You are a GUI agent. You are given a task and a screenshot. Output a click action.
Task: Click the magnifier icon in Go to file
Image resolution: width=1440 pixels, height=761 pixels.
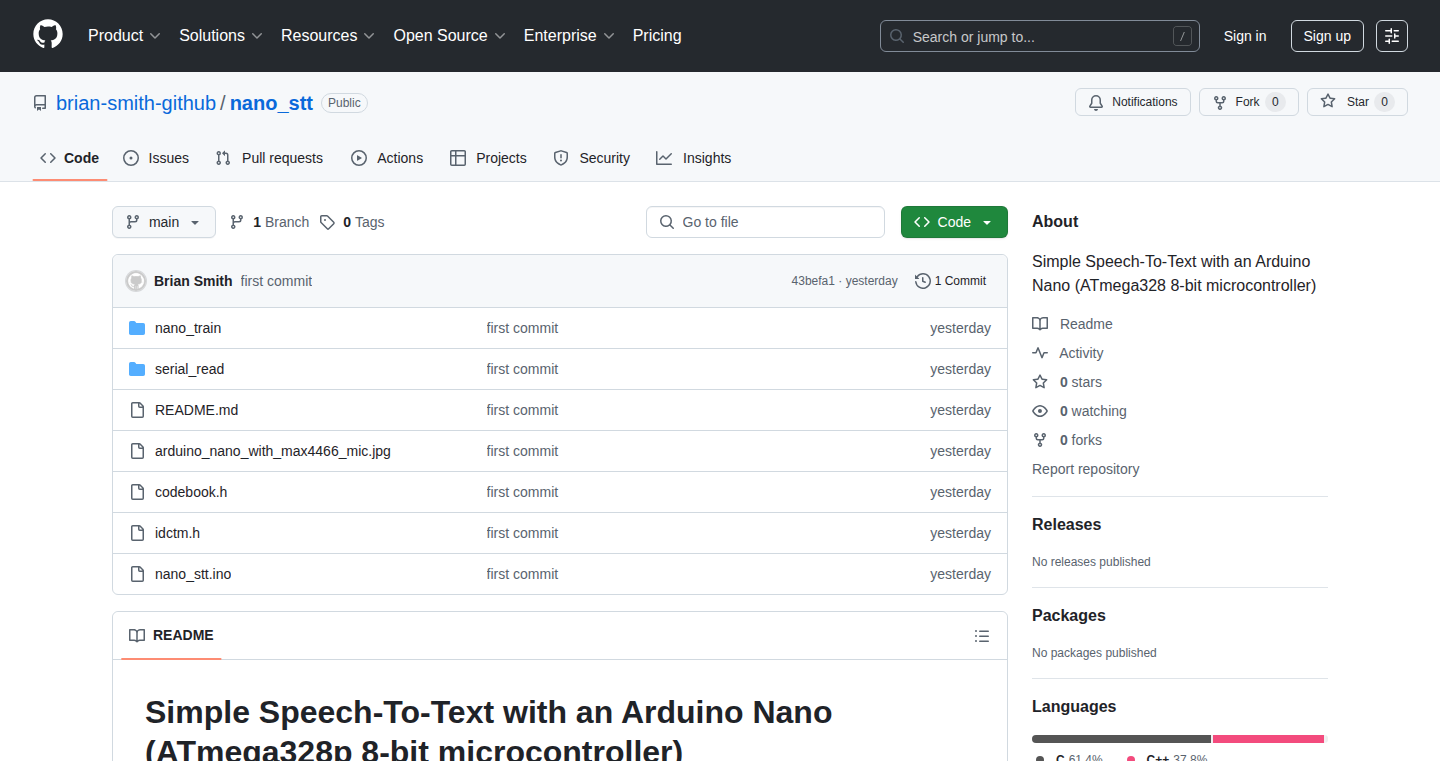(667, 222)
